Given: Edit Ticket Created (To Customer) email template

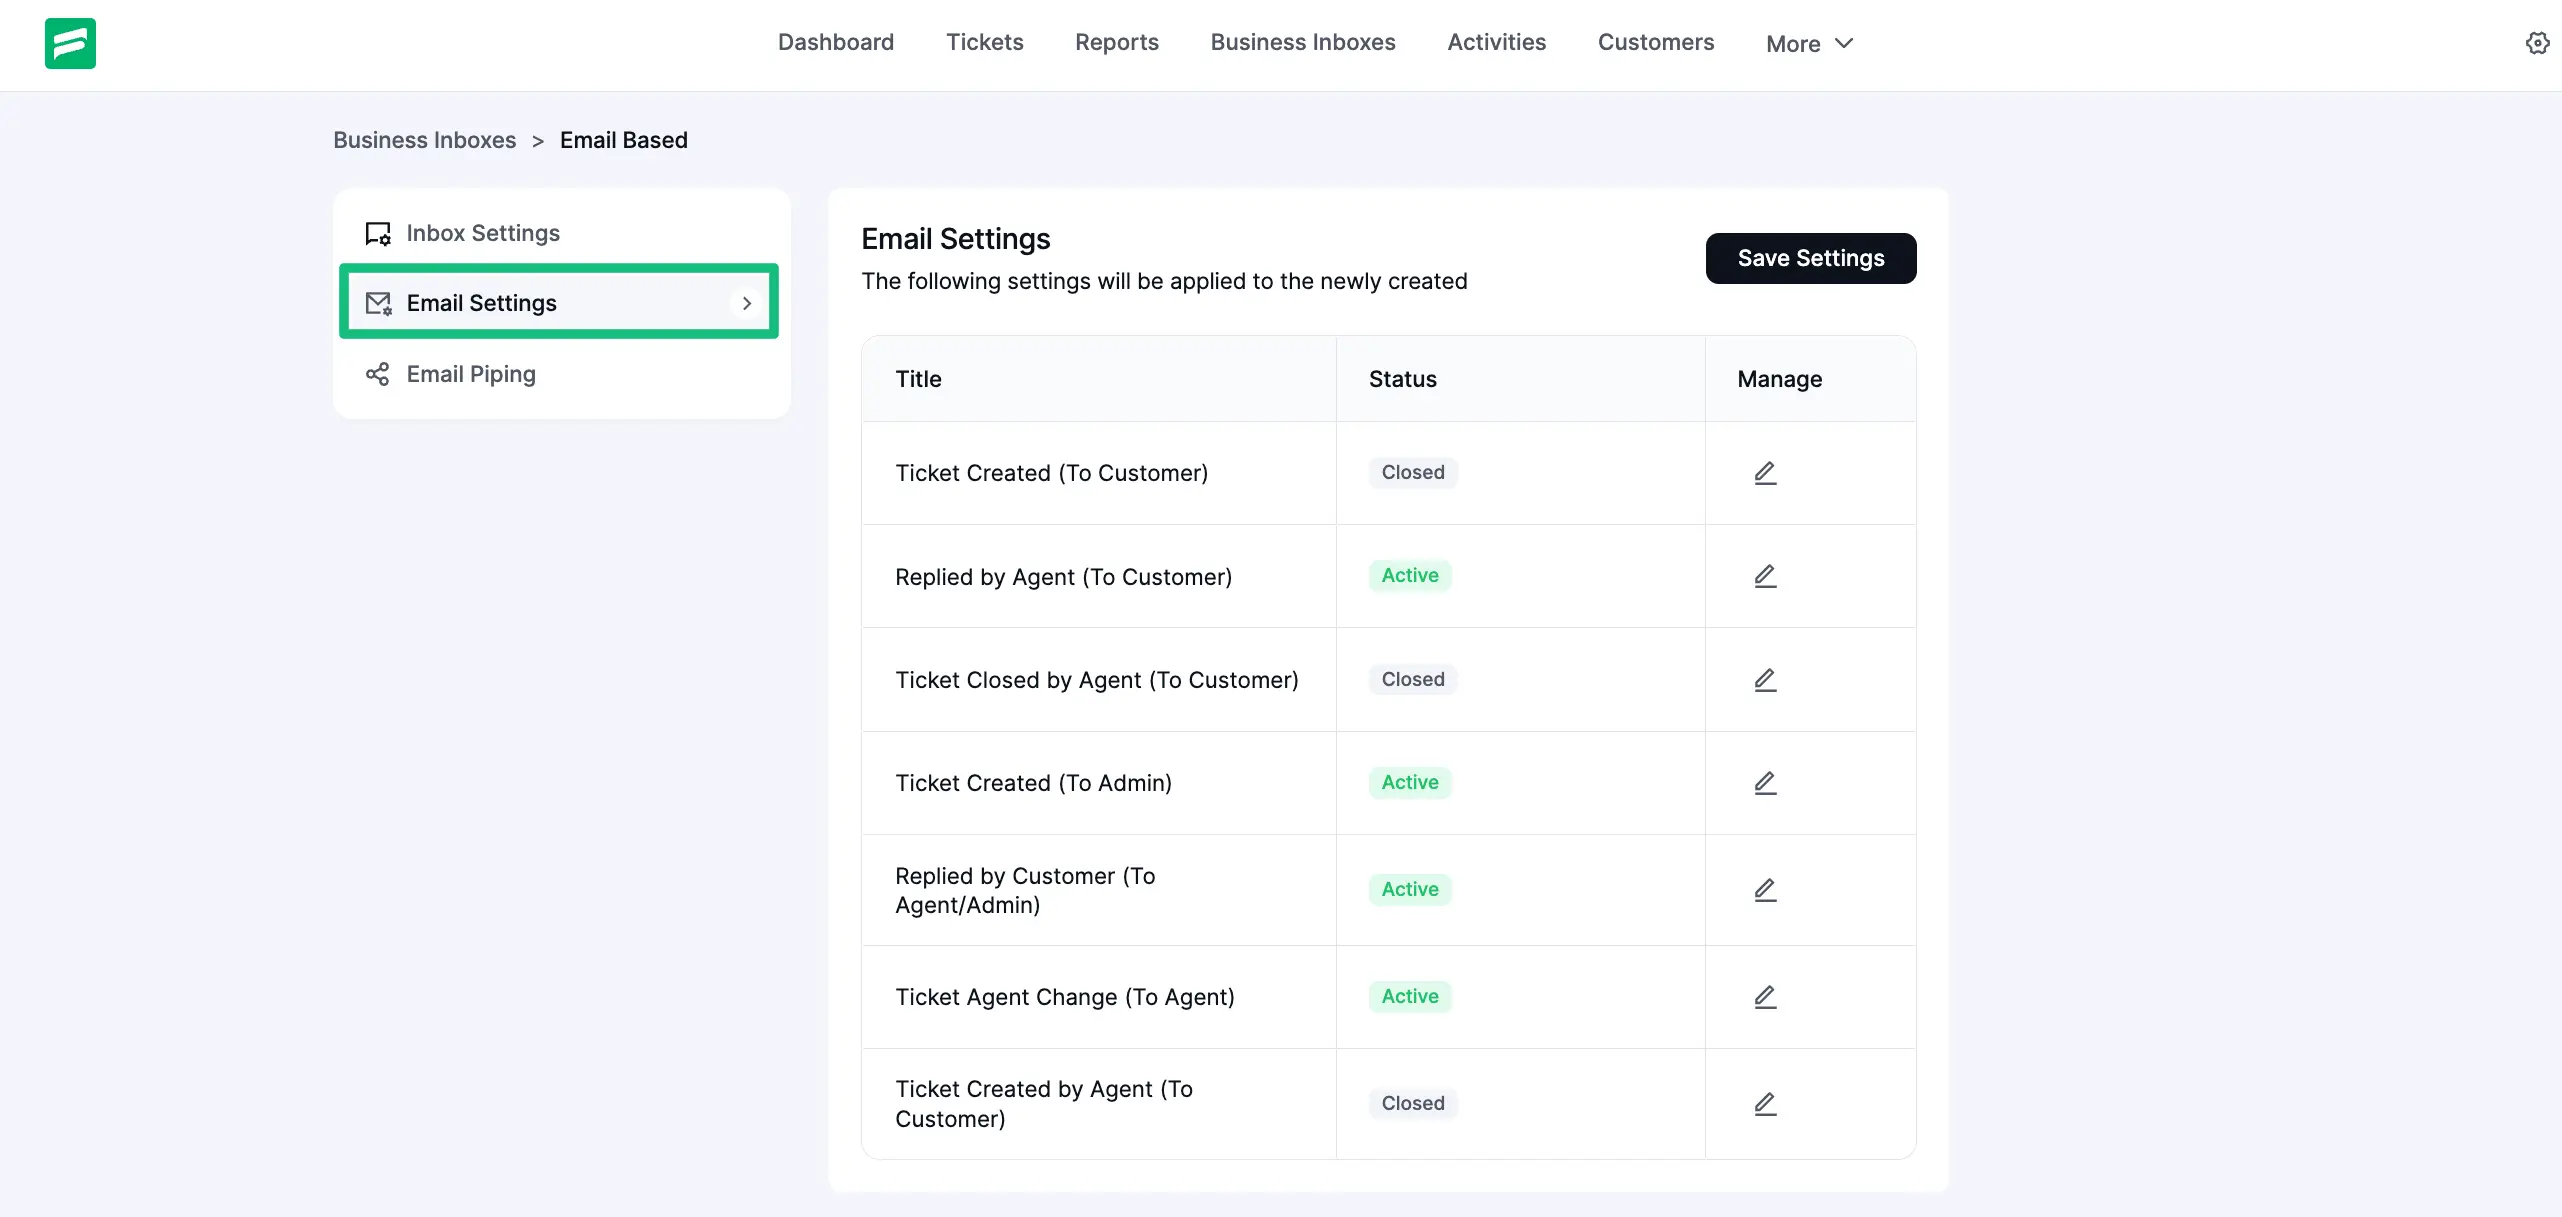Looking at the screenshot, I should pyautogui.click(x=1764, y=473).
